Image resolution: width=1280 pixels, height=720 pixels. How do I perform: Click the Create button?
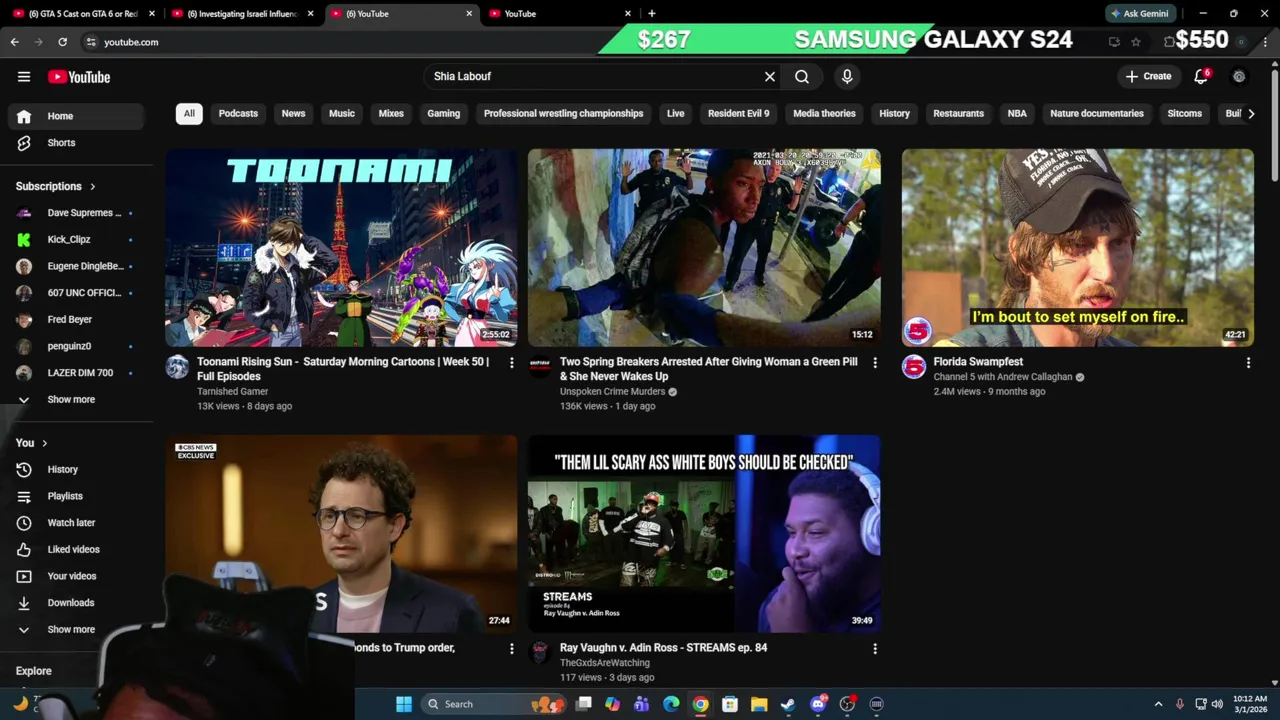(x=1148, y=76)
